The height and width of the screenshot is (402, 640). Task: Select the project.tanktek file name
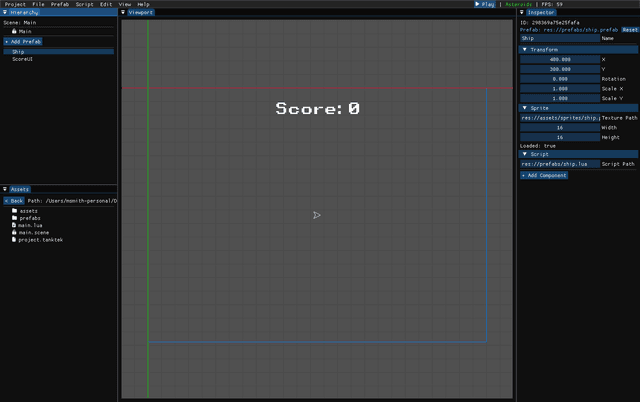tap(40, 240)
